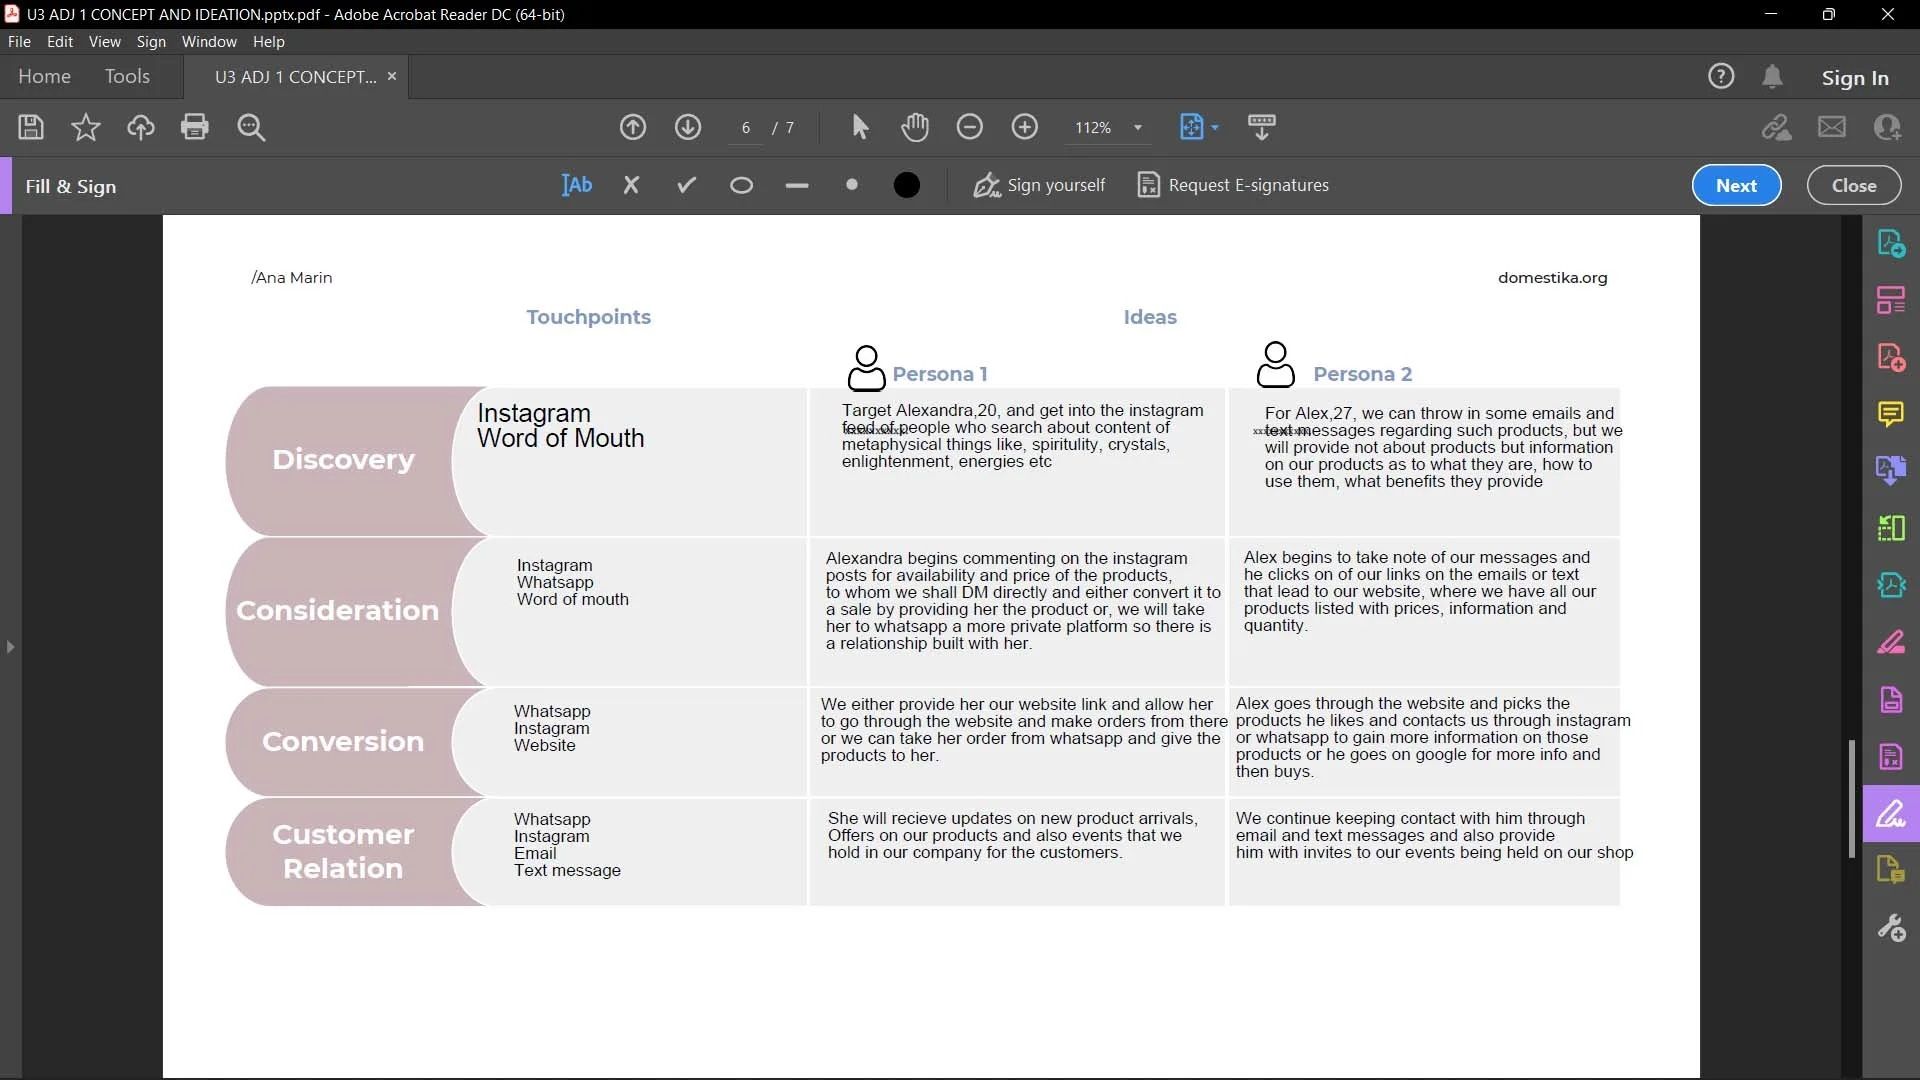
Task: Select the line tool
Action: tap(797, 185)
